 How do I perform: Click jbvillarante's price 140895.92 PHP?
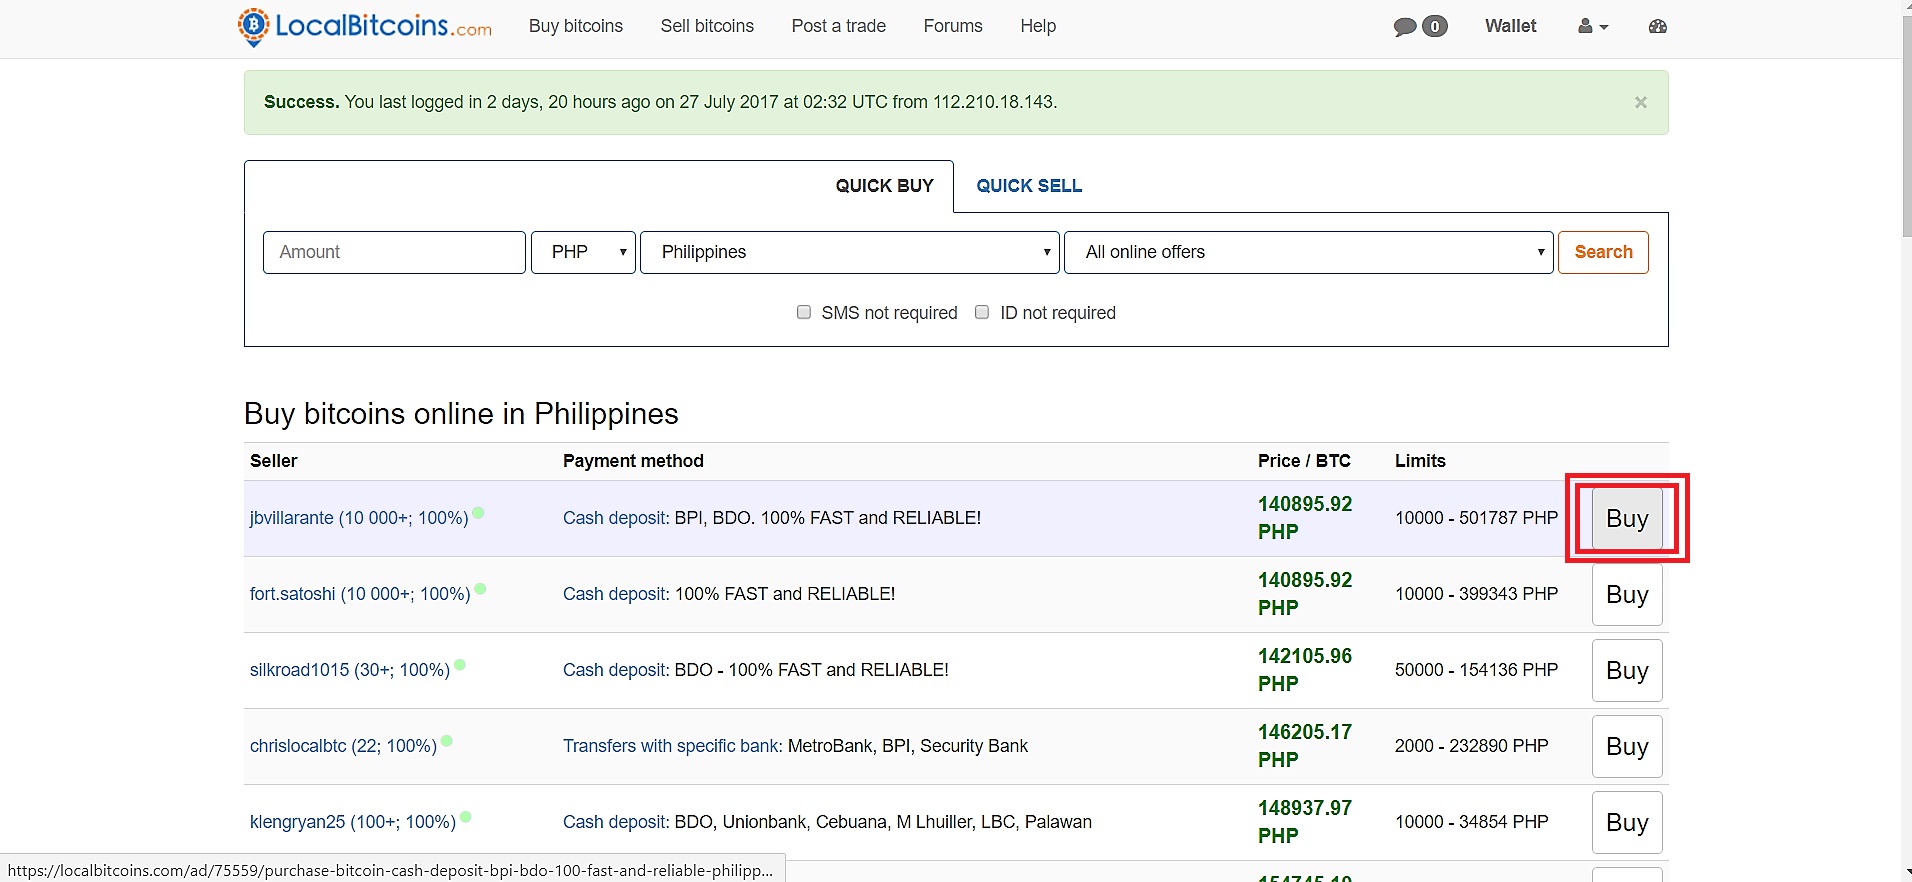click(x=1305, y=518)
